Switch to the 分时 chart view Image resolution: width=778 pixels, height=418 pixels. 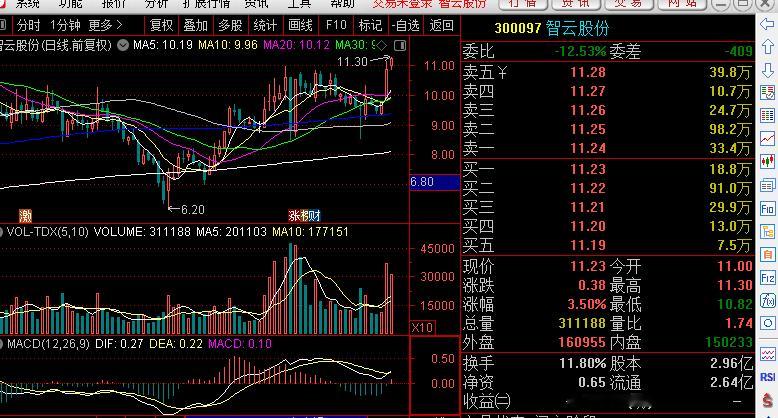pyautogui.click(x=28, y=25)
